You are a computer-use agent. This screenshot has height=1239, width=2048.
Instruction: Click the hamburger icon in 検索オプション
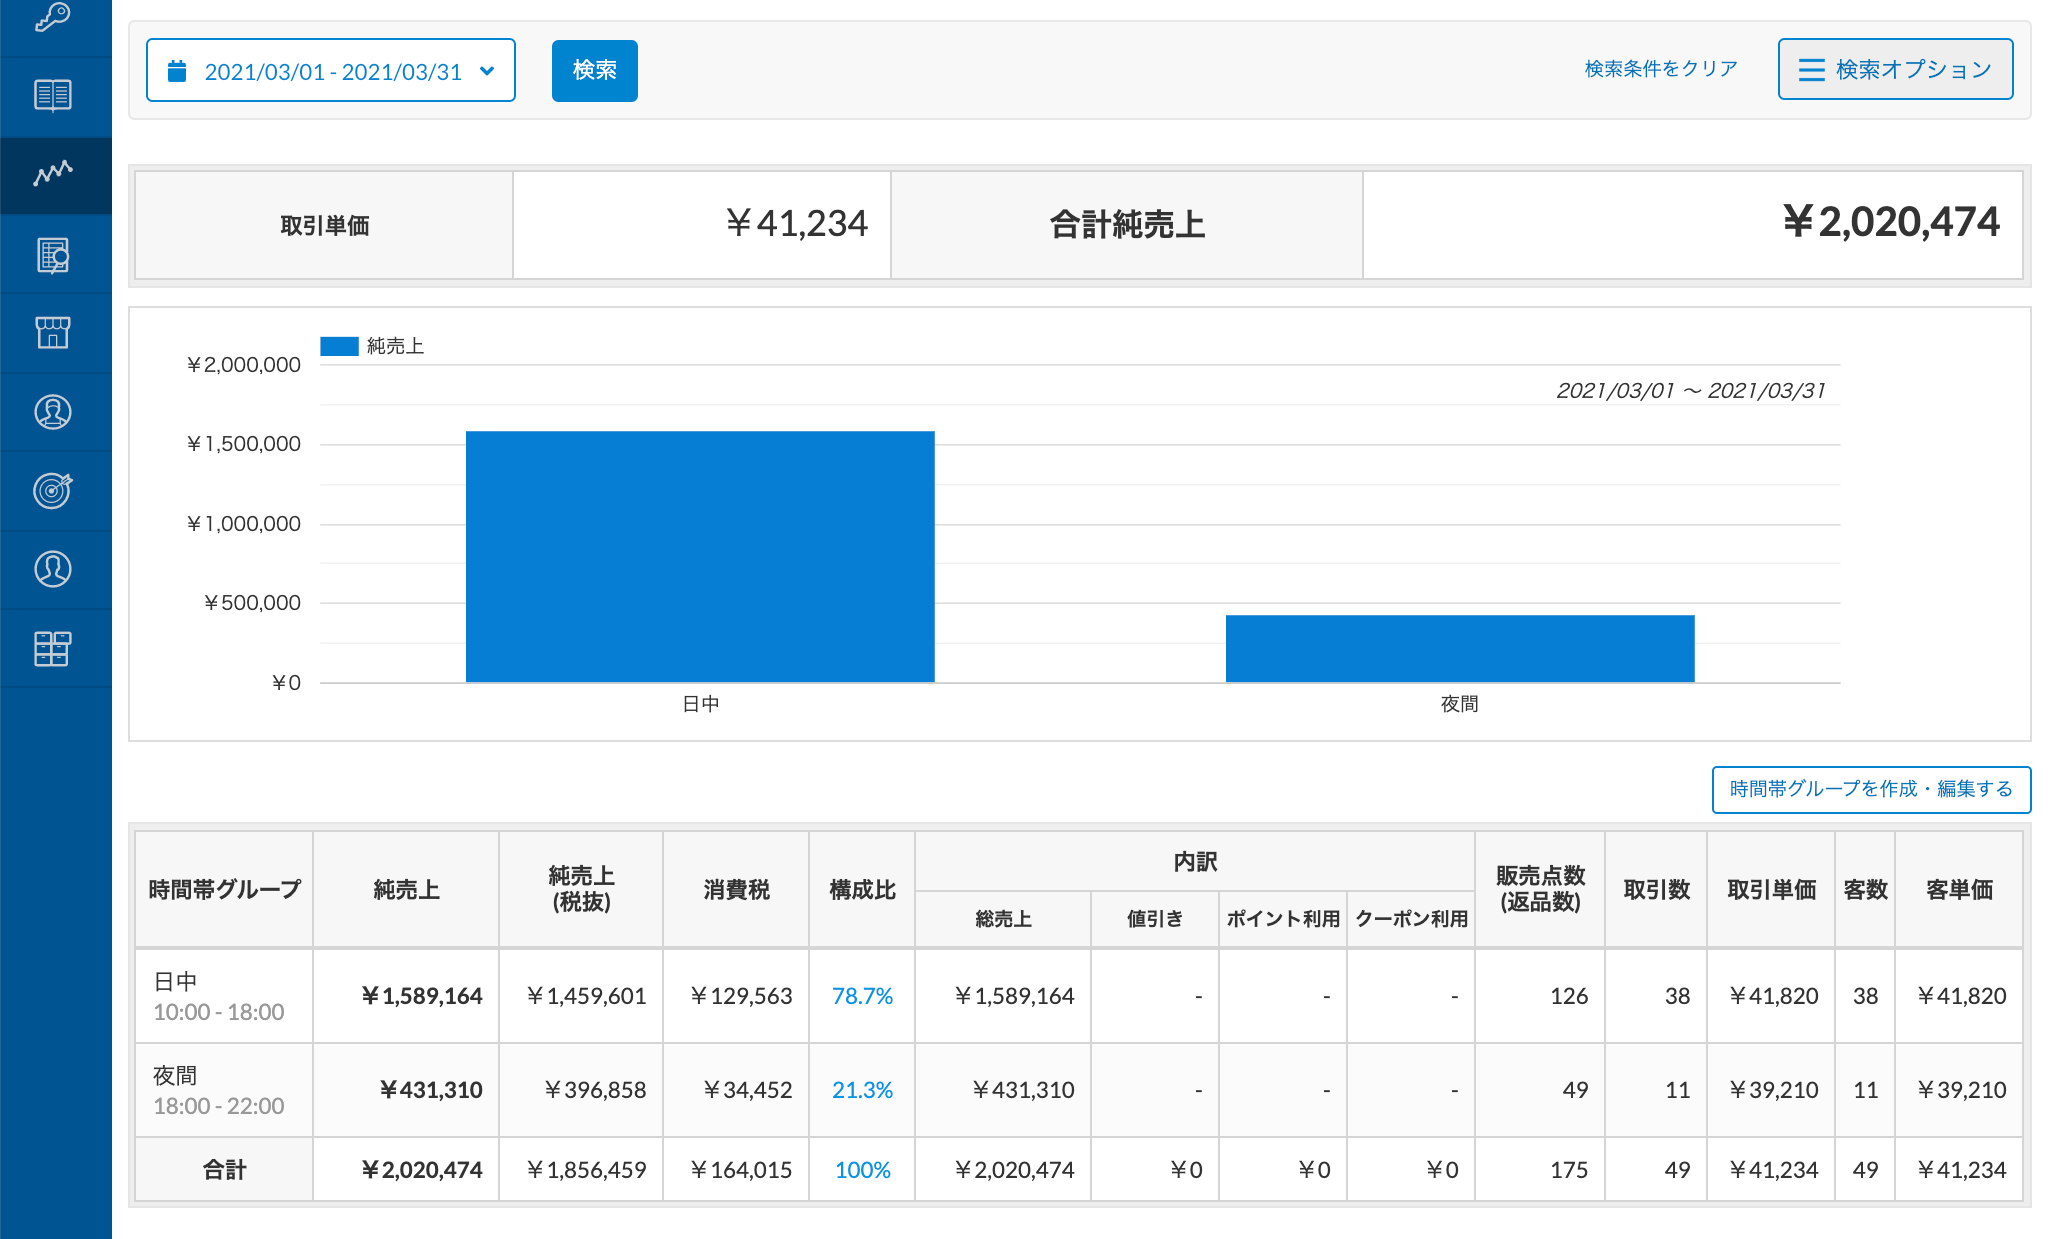click(1811, 70)
